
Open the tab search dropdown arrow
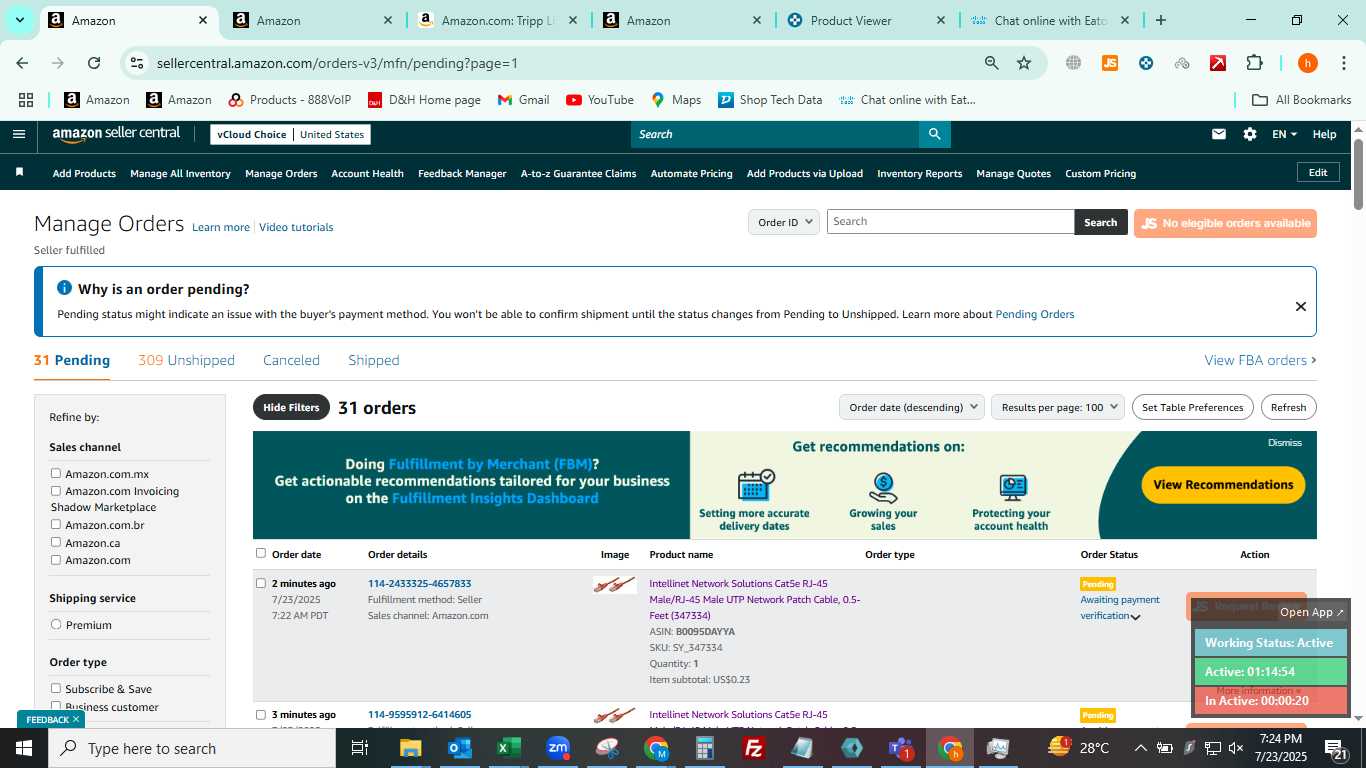coord(19,20)
